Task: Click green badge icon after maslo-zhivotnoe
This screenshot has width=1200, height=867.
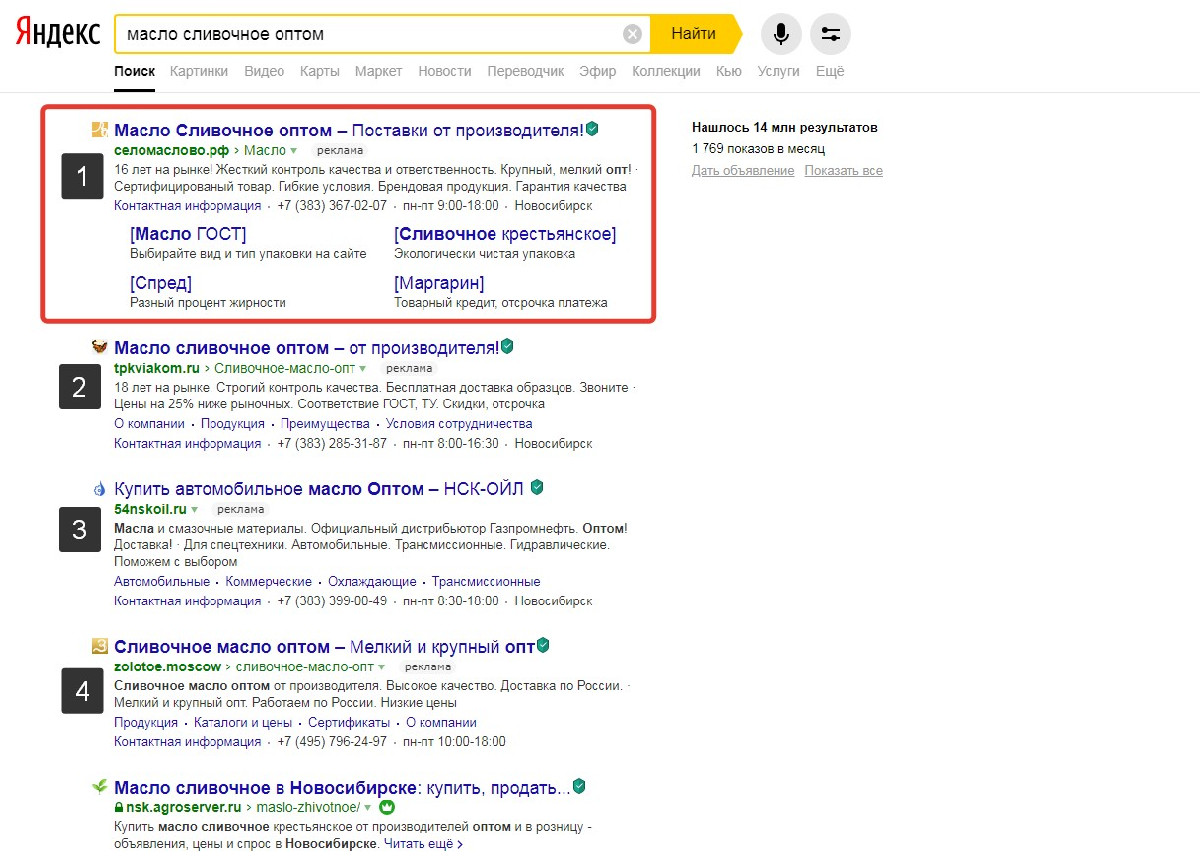Action: (387, 807)
